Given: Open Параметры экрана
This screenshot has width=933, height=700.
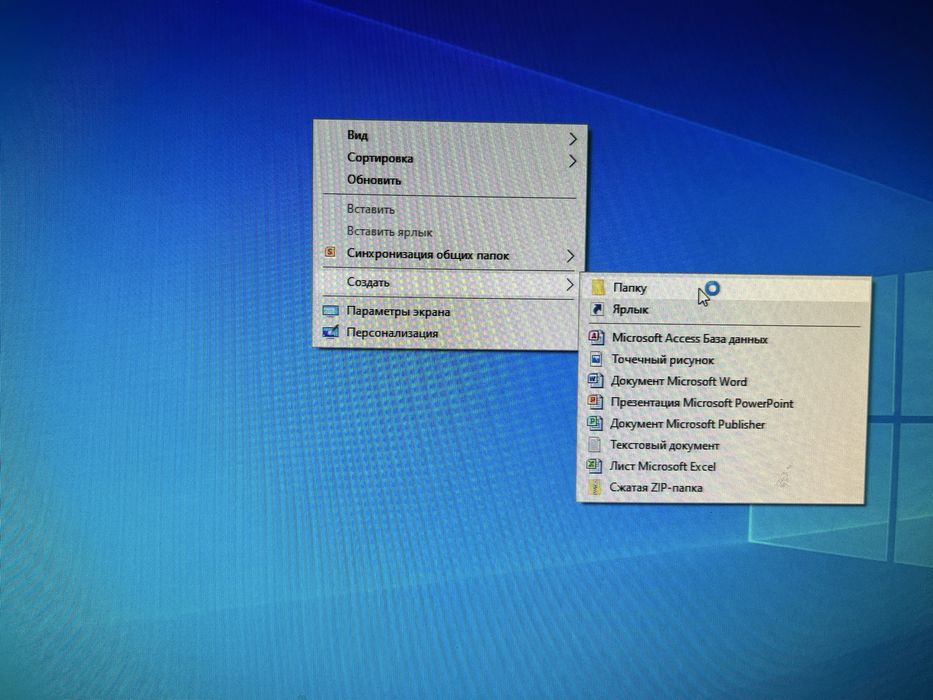Looking at the screenshot, I should [446, 311].
